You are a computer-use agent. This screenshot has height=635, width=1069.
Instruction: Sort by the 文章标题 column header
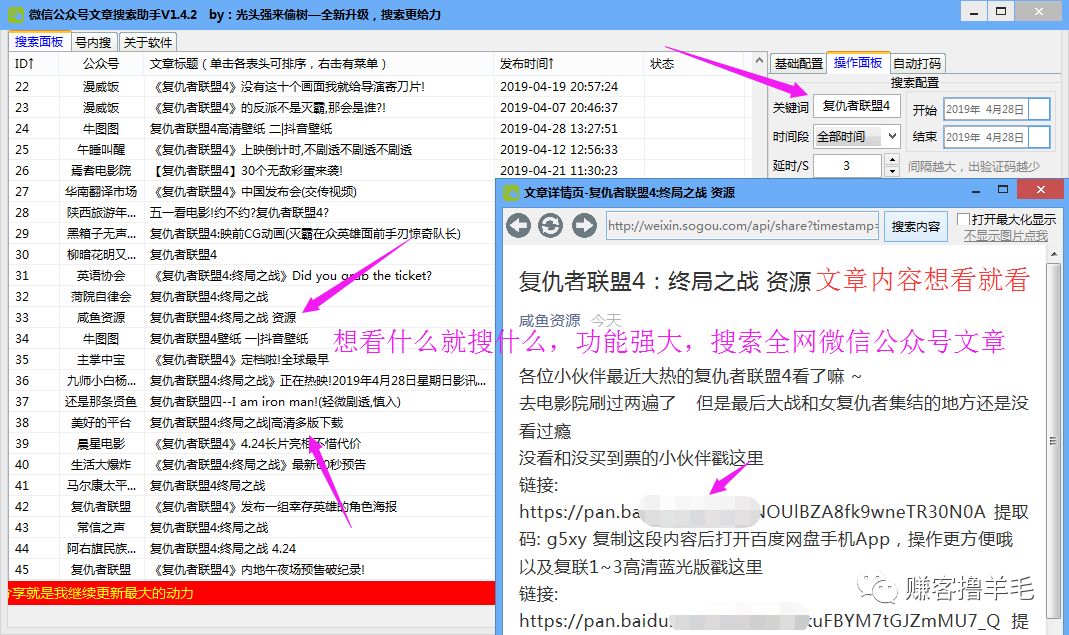(x=318, y=63)
